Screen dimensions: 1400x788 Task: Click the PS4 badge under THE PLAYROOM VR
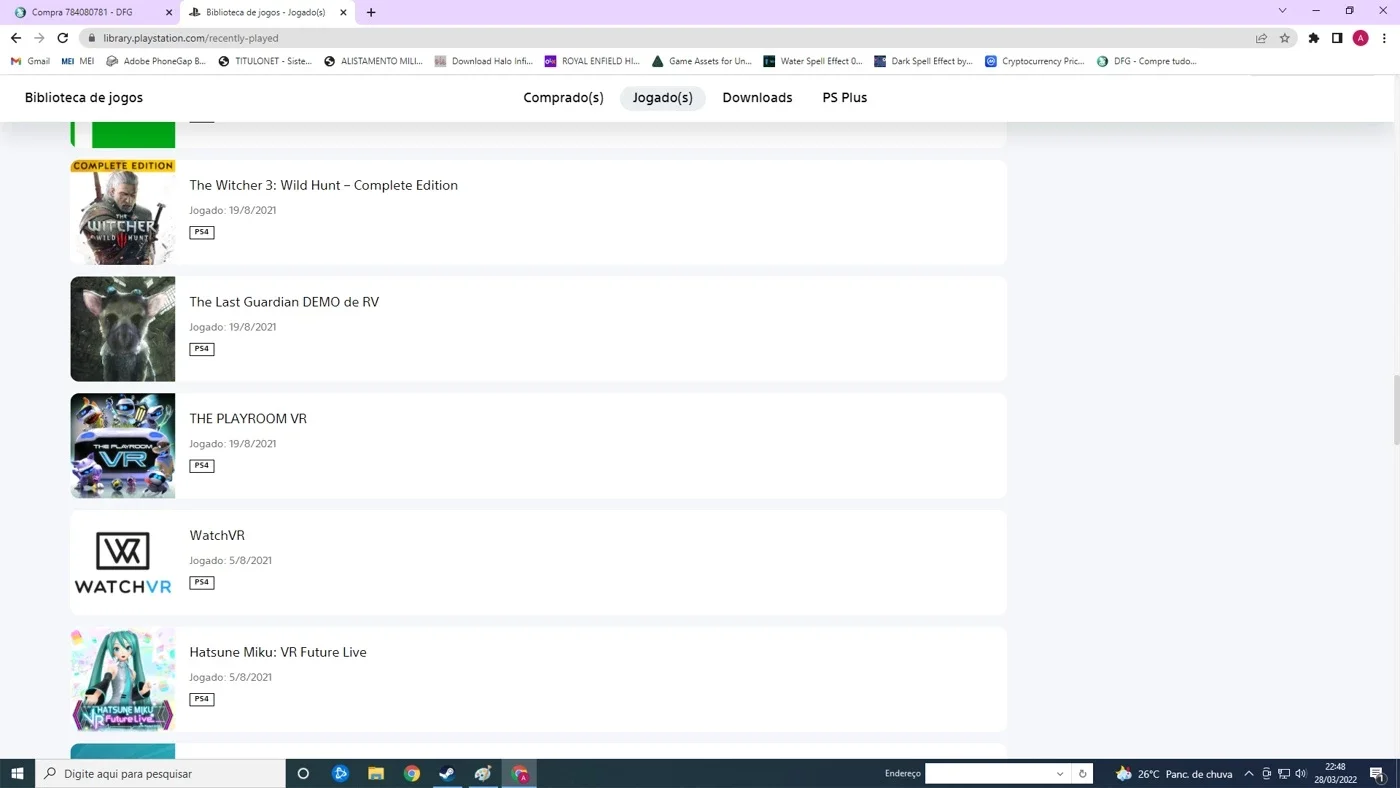coord(202,465)
